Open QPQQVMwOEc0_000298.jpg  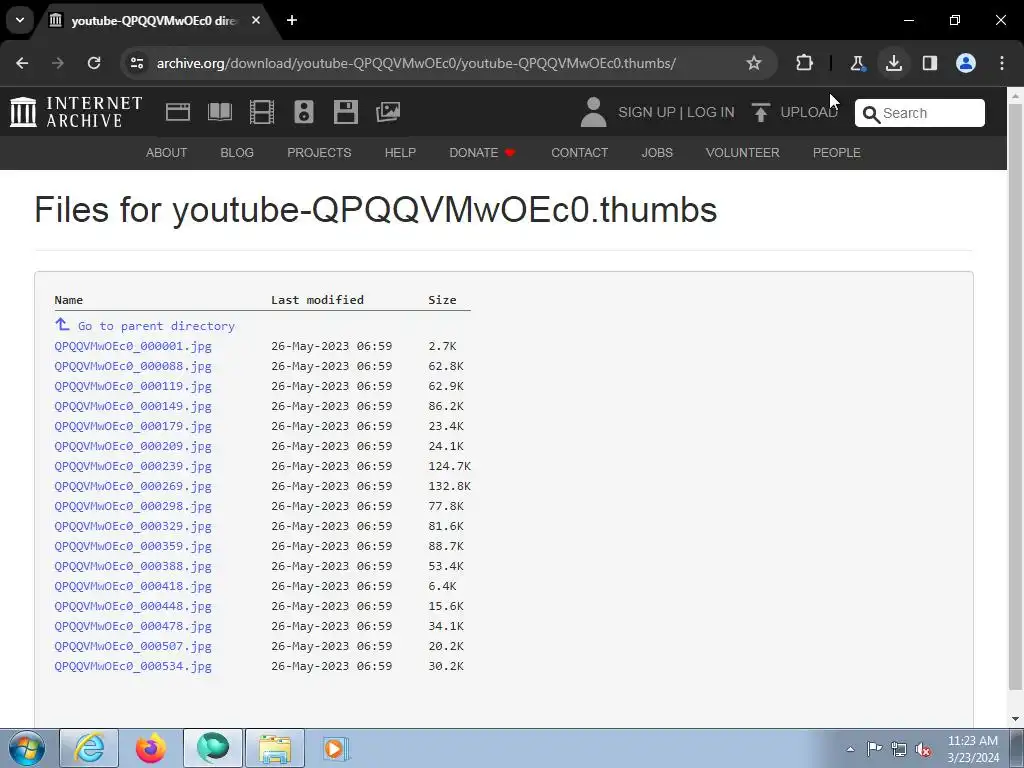[x=133, y=506]
